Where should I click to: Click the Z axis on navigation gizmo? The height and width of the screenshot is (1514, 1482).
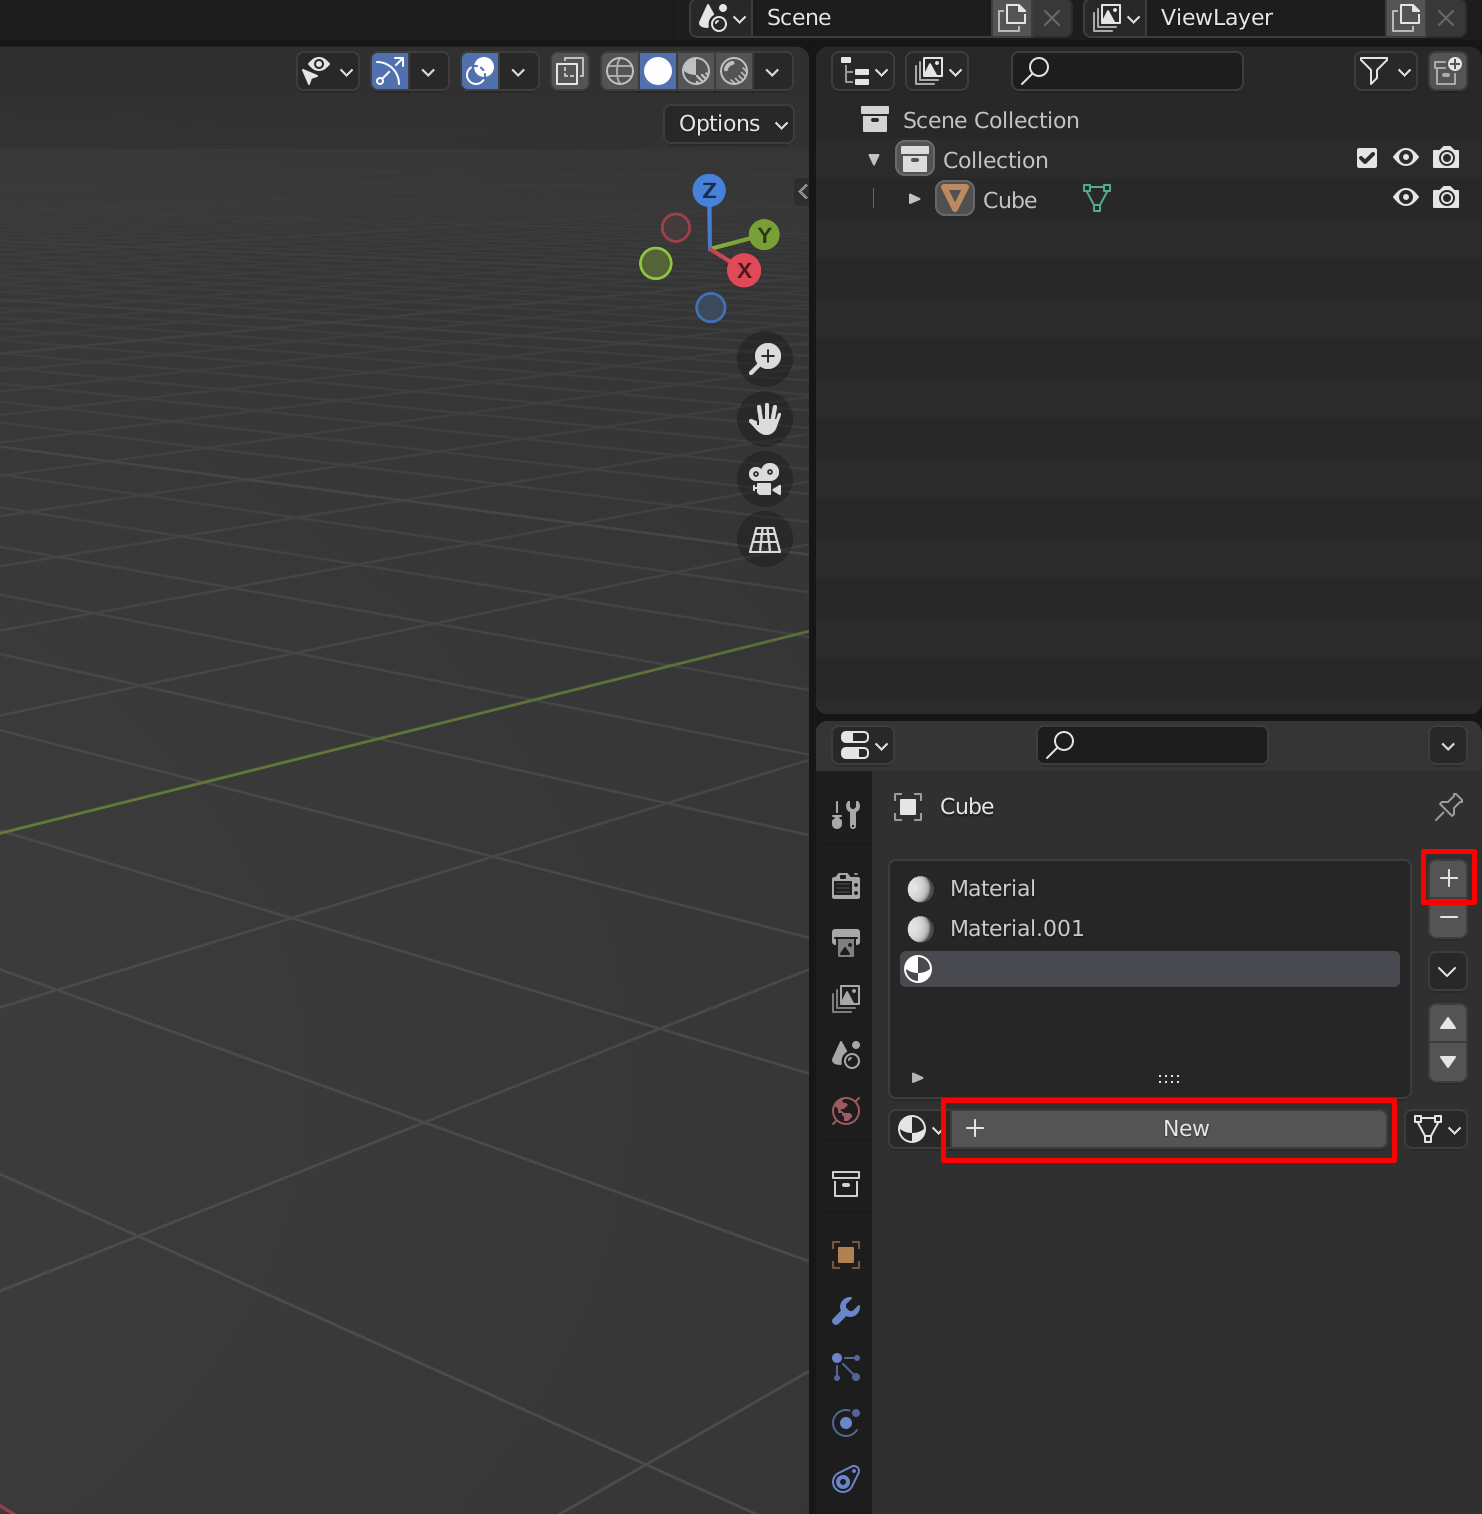click(709, 190)
